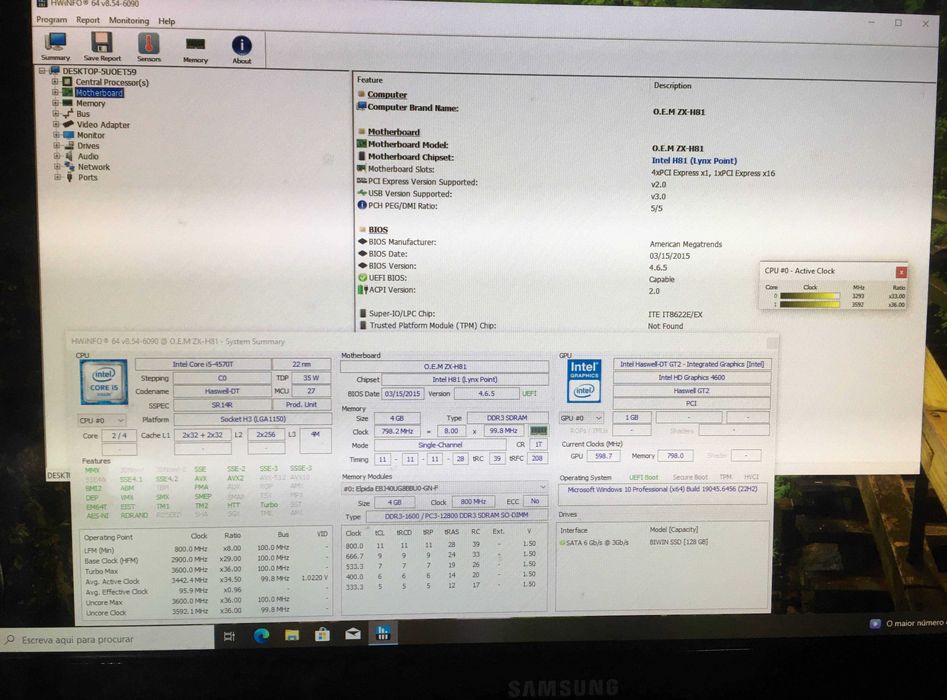Click the BIWIN SSD drive entry
Image resolution: width=947 pixels, height=700 pixels.
(x=678, y=542)
